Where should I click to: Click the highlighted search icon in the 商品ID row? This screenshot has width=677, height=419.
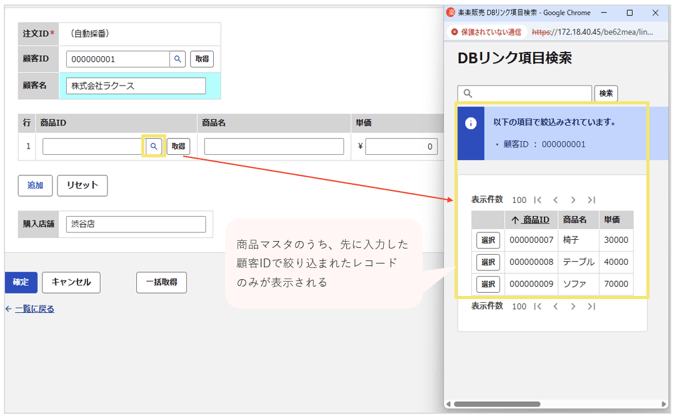pos(154,146)
